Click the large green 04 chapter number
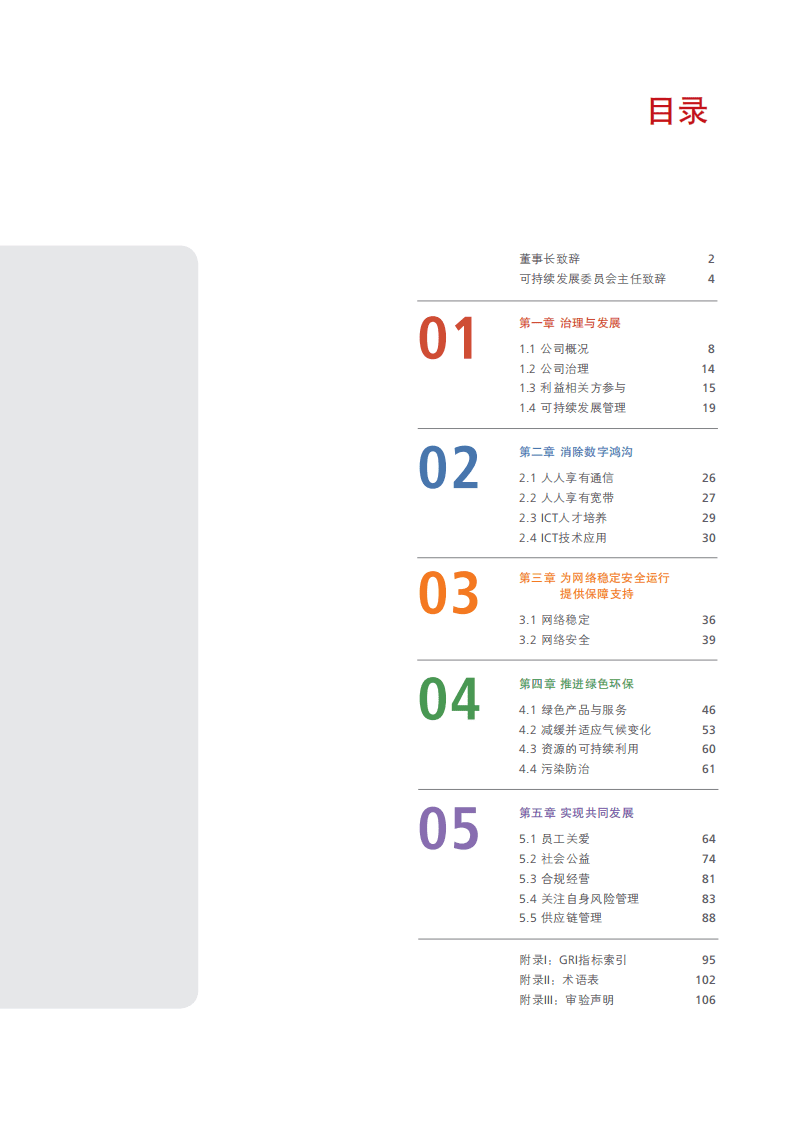 (x=449, y=699)
